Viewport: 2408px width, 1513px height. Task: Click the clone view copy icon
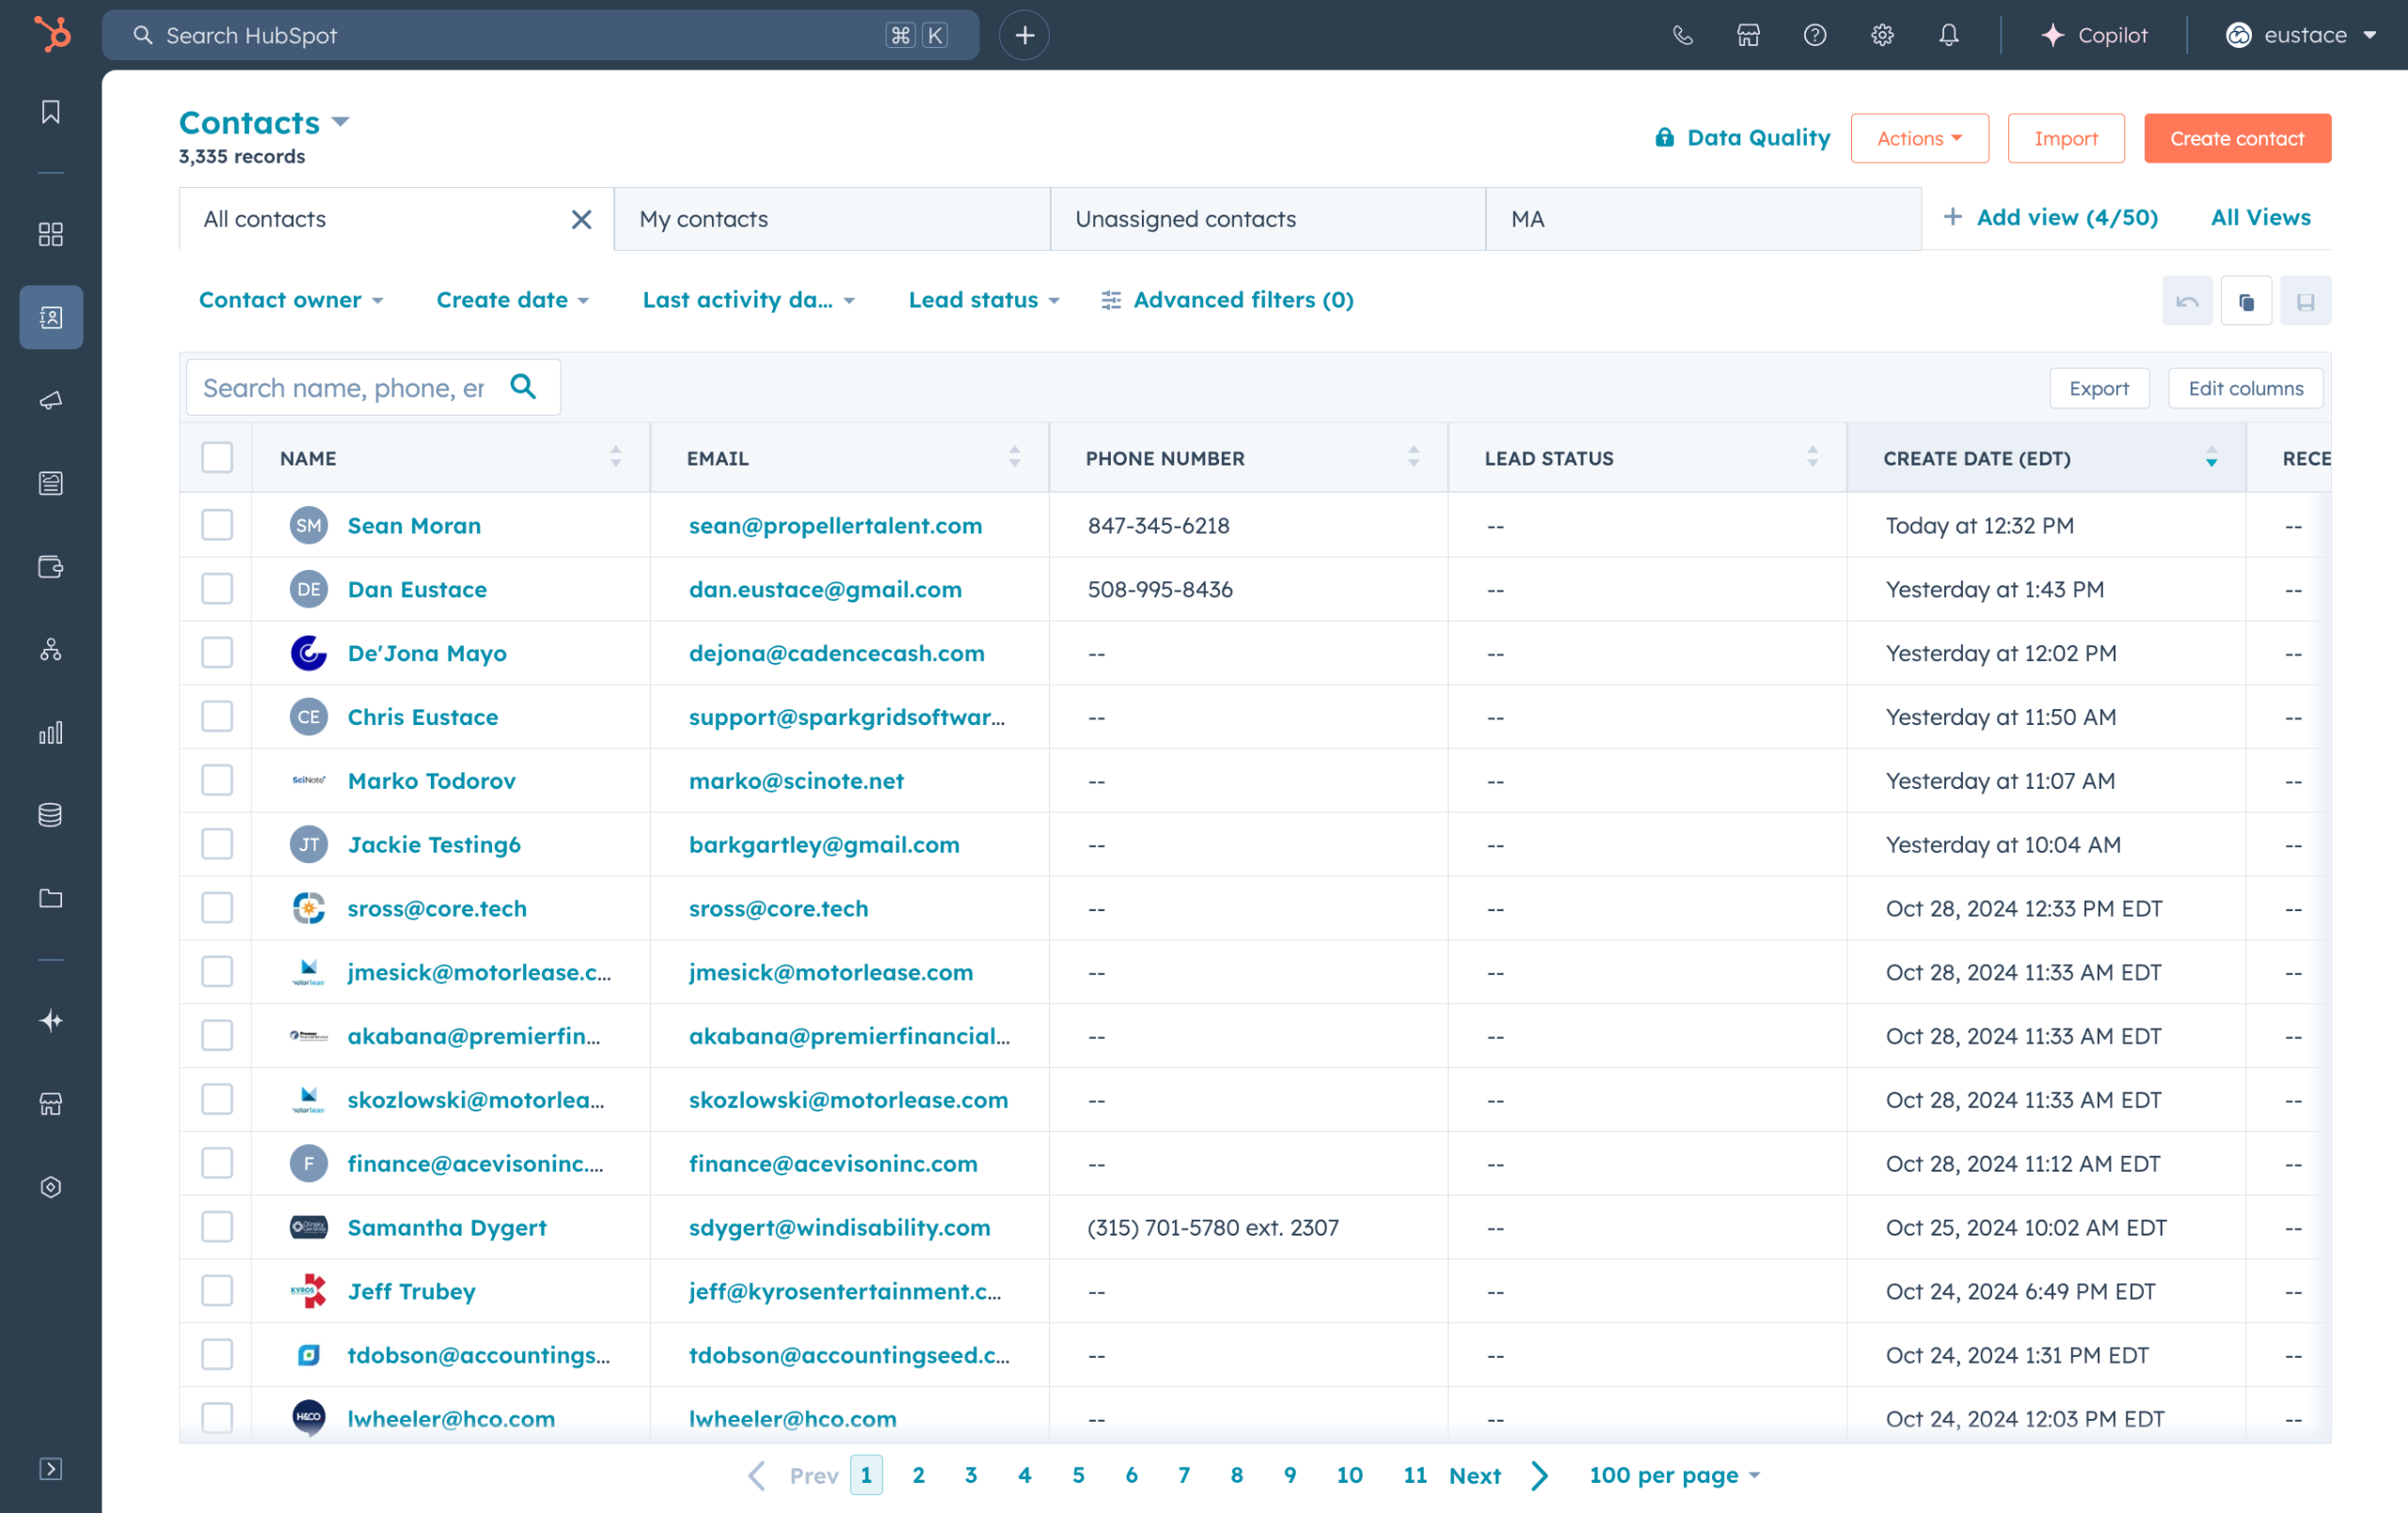(x=2246, y=301)
